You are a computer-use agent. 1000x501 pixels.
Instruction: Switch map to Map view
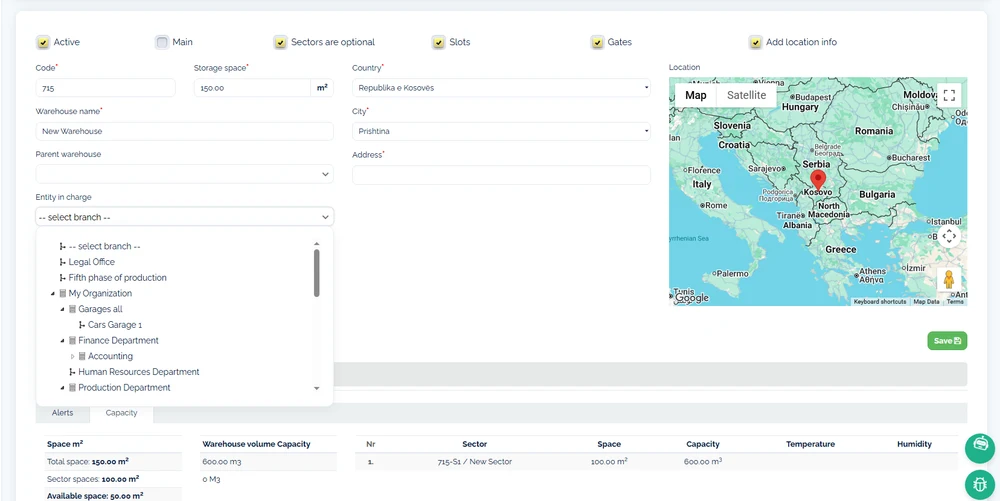[696, 95]
